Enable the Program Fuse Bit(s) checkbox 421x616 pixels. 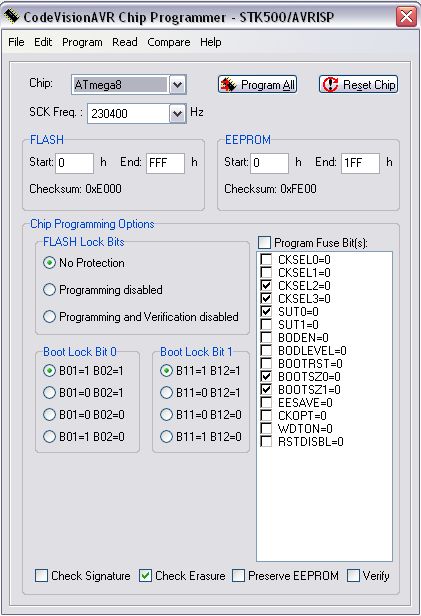pos(264,242)
